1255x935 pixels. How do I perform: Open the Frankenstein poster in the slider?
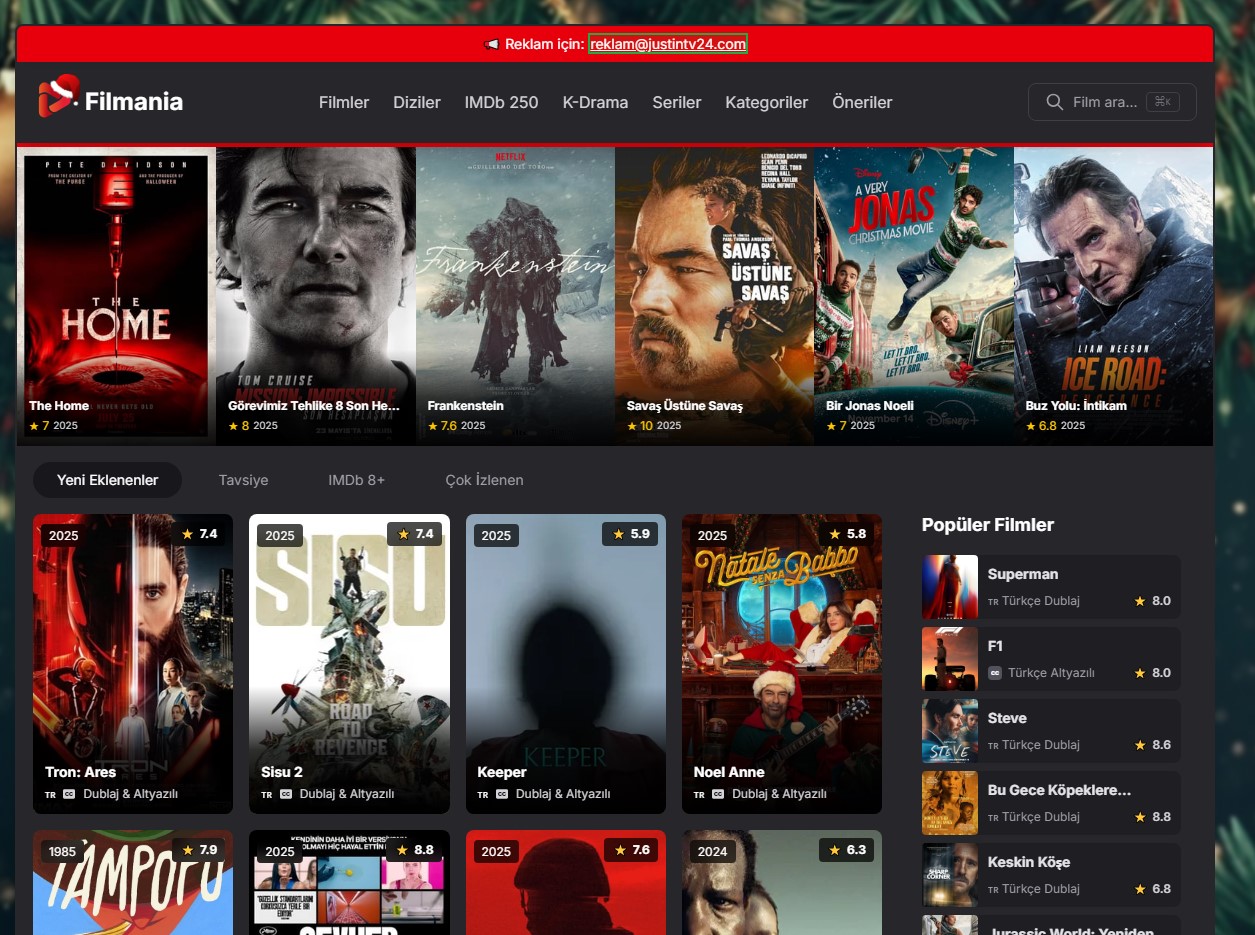point(515,295)
